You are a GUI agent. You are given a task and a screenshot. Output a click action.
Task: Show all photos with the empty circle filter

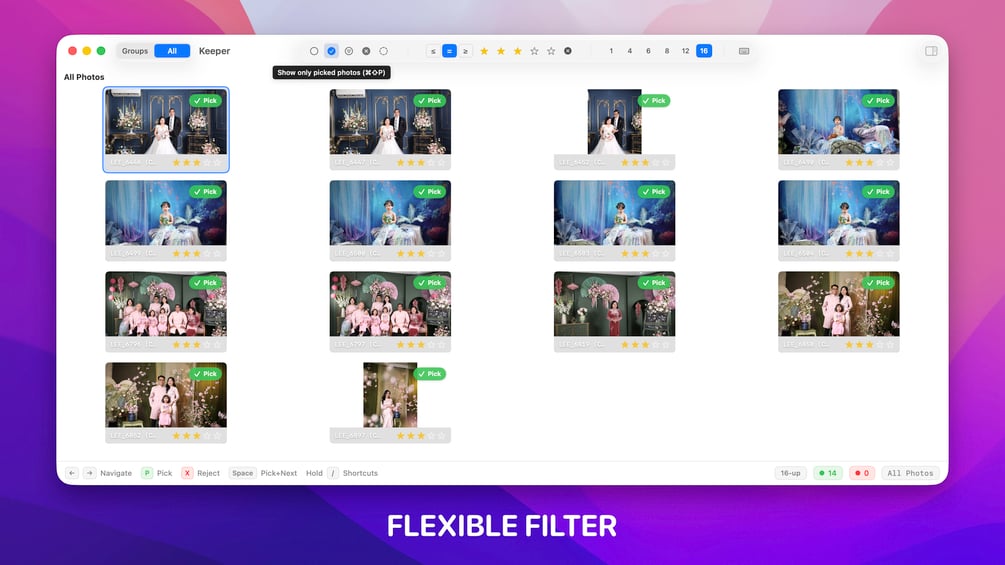[314, 51]
